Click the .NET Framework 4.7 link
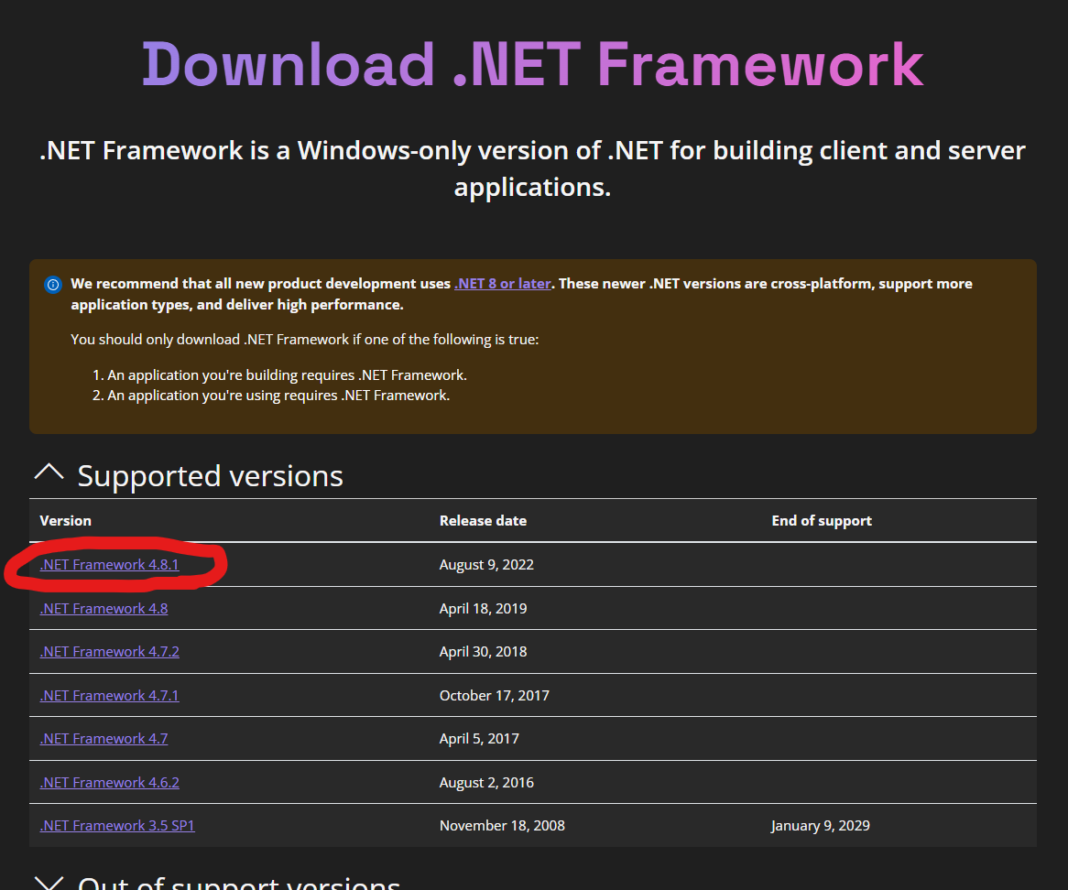1068x890 pixels. click(103, 738)
